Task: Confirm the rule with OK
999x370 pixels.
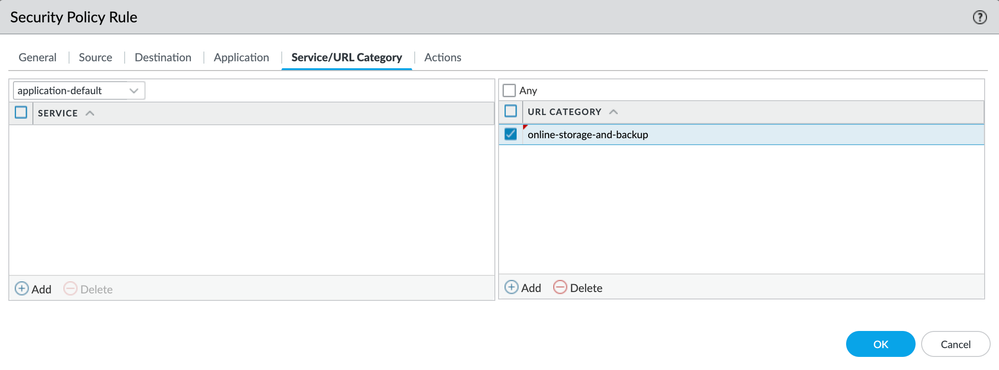Action: (880, 344)
